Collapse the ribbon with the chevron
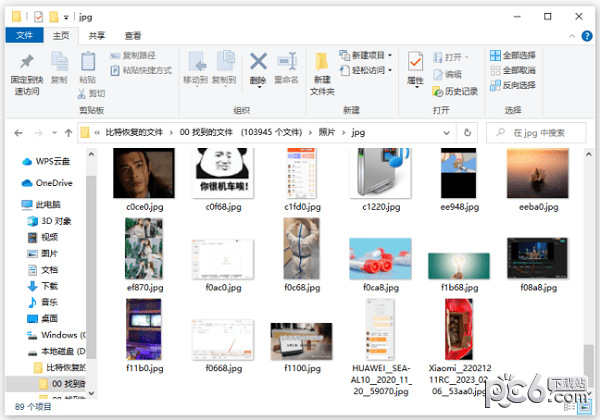Image resolution: width=600 pixels, height=420 pixels. click(572, 36)
